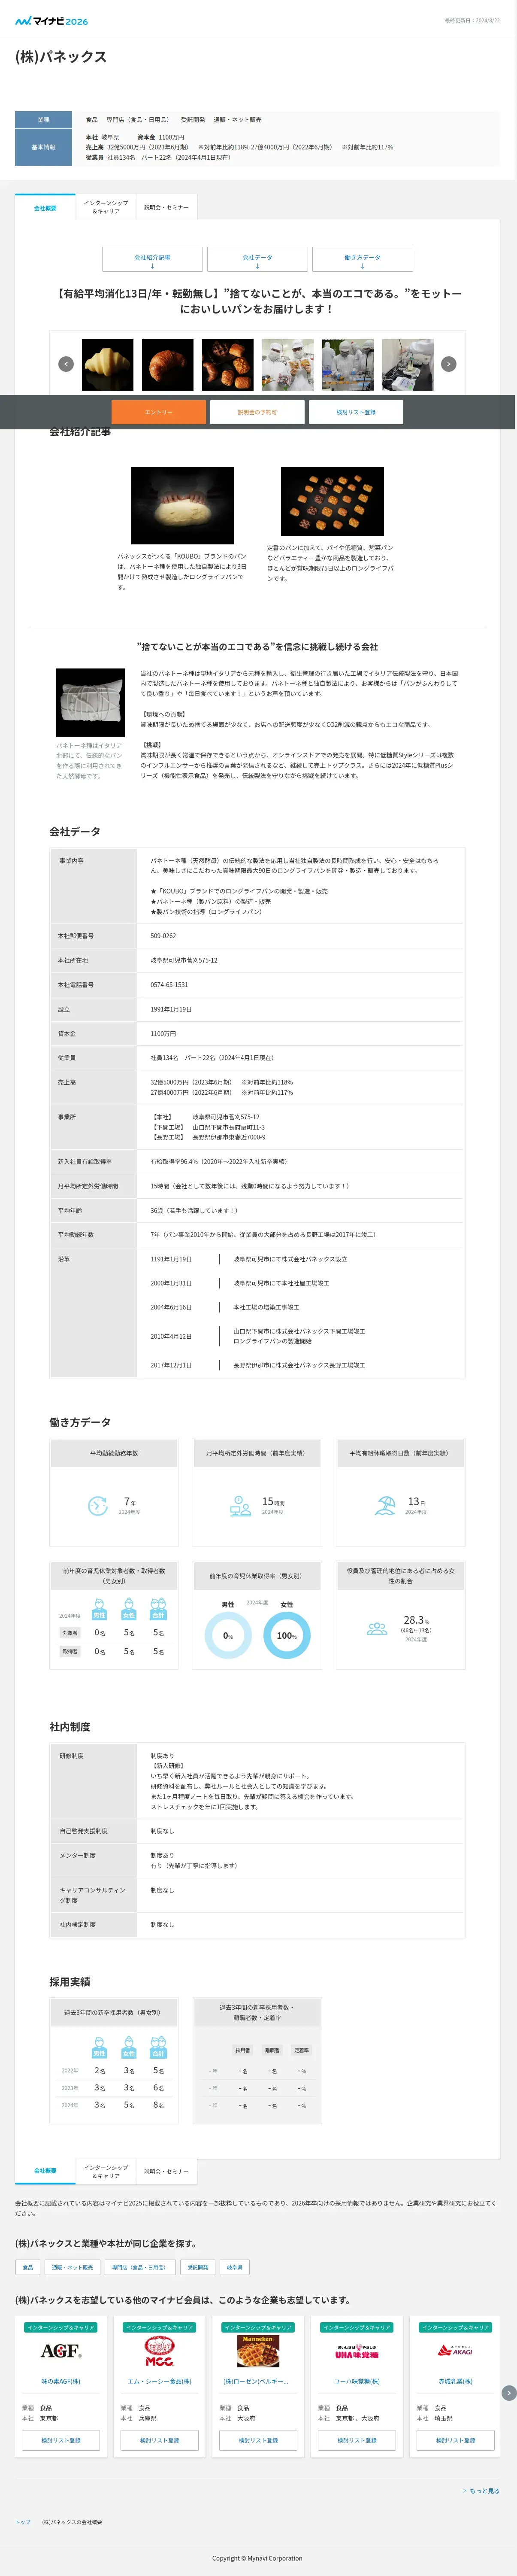Register ローゼン to 検討リスト
The height and width of the screenshot is (2576, 517).
(x=258, y=2440)
